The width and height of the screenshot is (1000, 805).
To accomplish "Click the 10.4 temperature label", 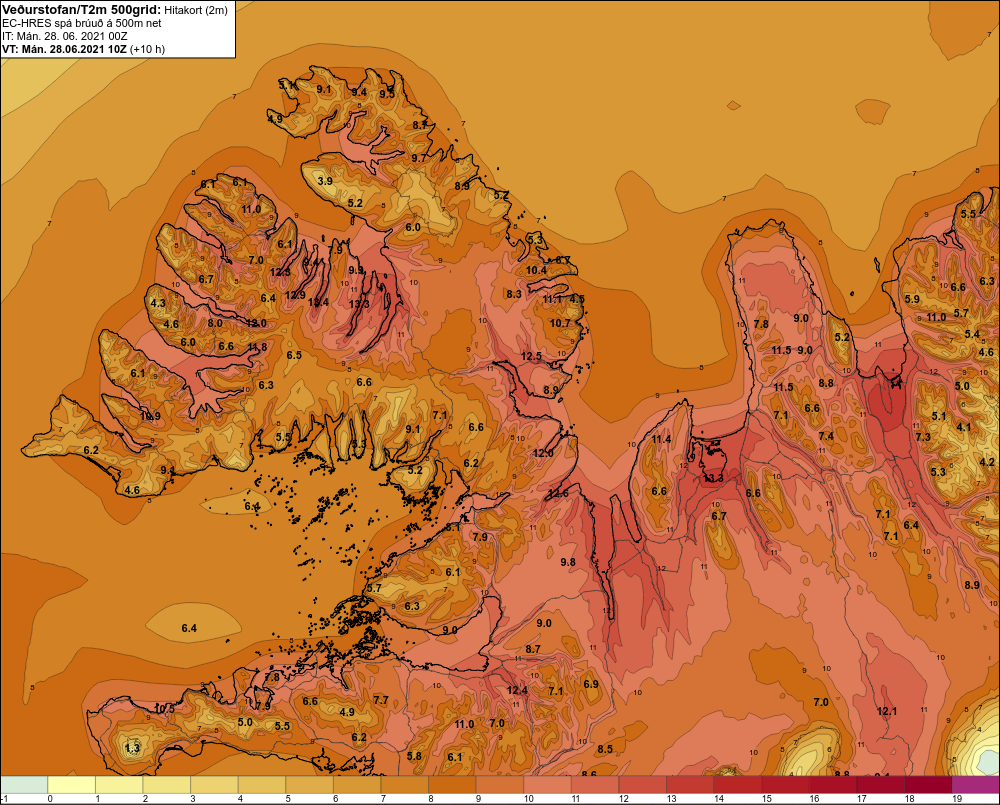I will click(536, 270).
